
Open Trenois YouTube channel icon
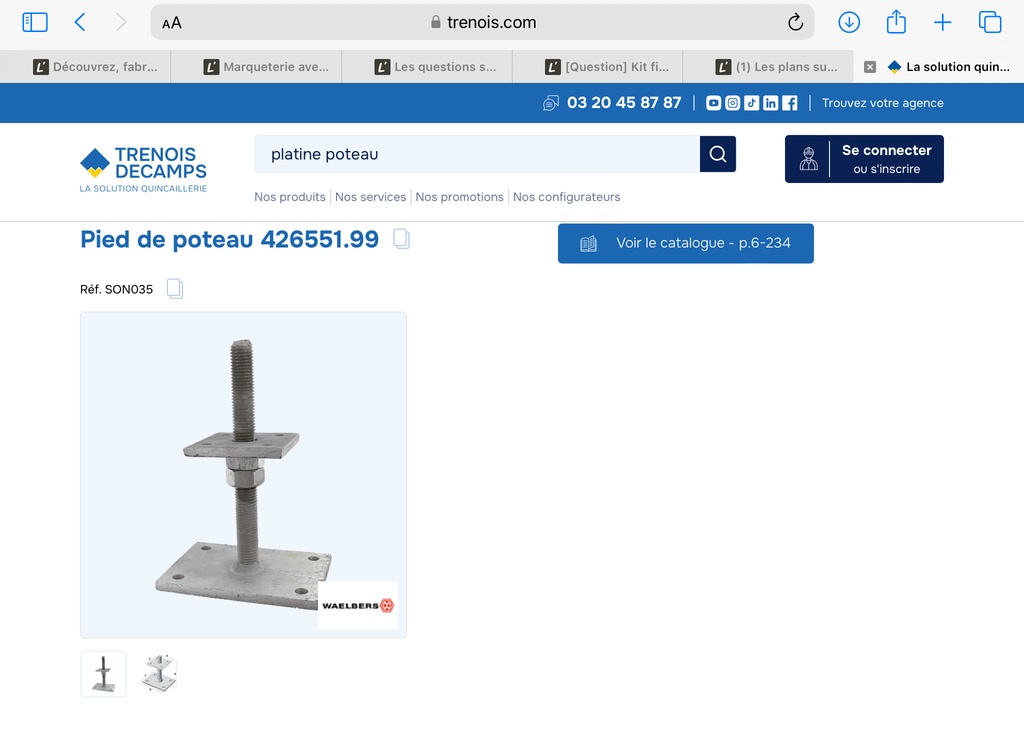[x=714, y=103]
